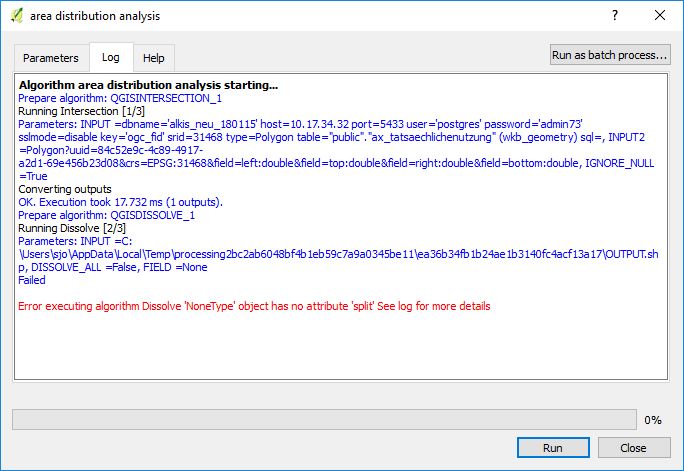
Task: Click Run as batch process button
Action: pos(609,55)
